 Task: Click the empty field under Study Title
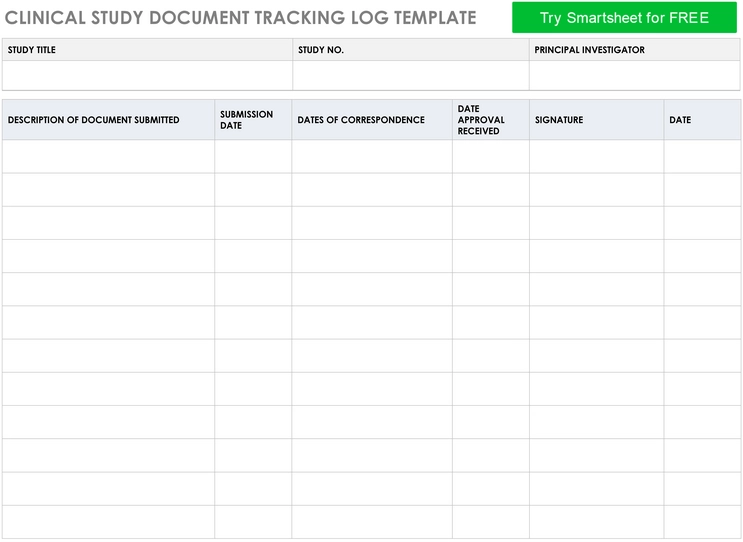(x=147, y=75)
